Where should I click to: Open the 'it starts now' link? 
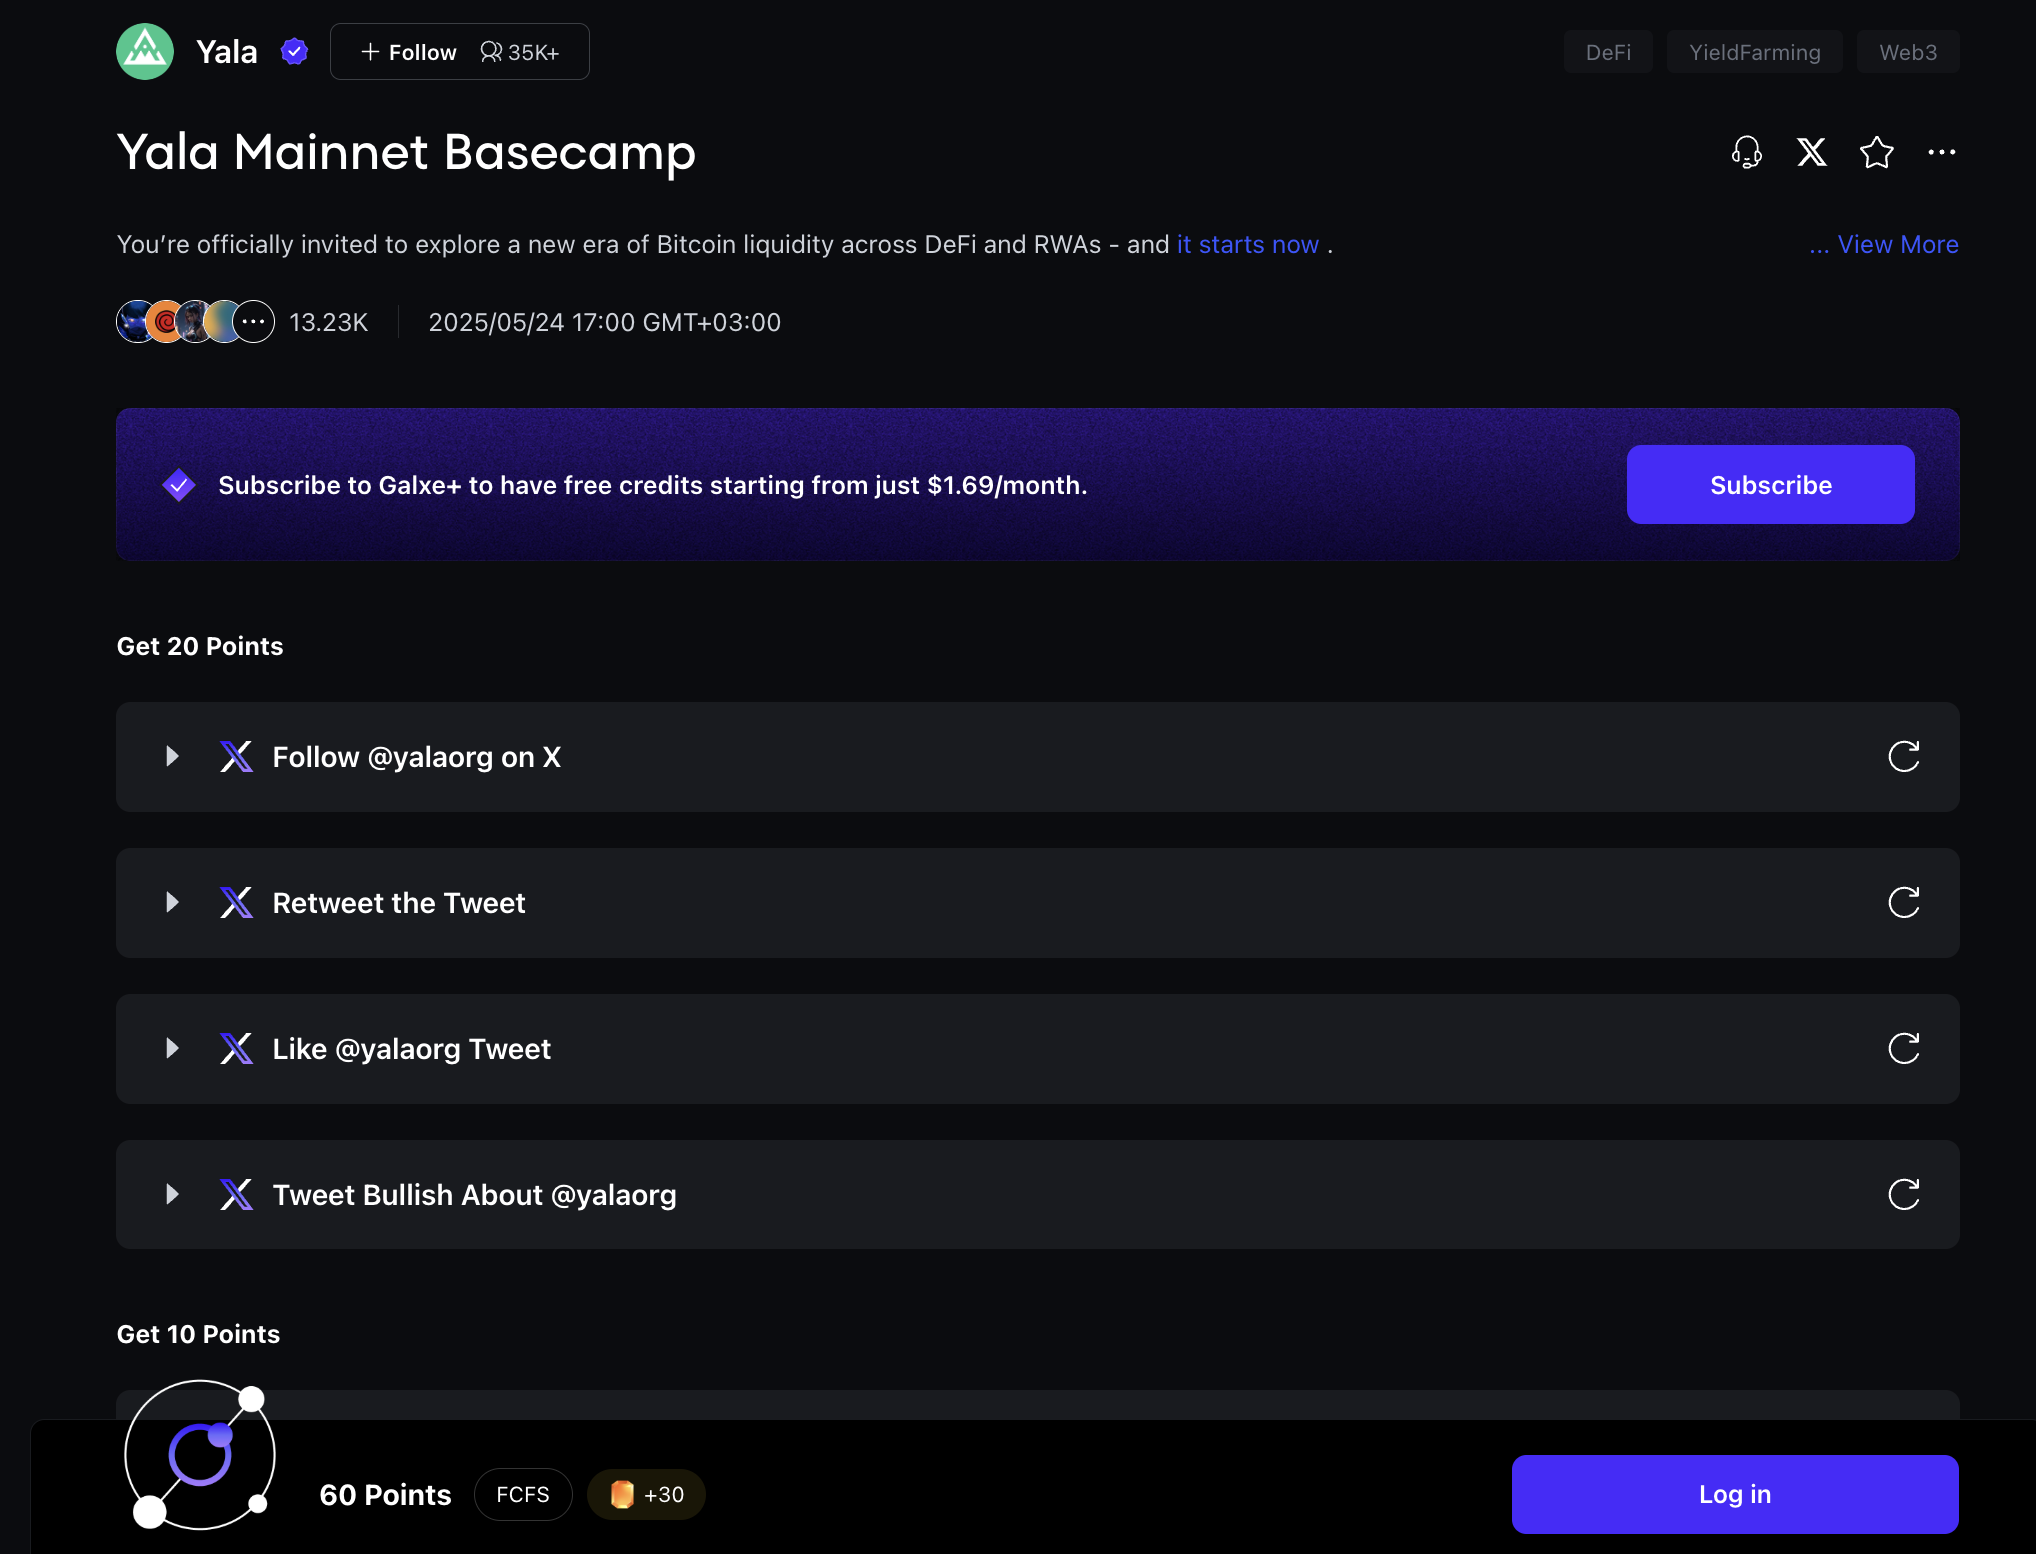(x=1247, y=245)
